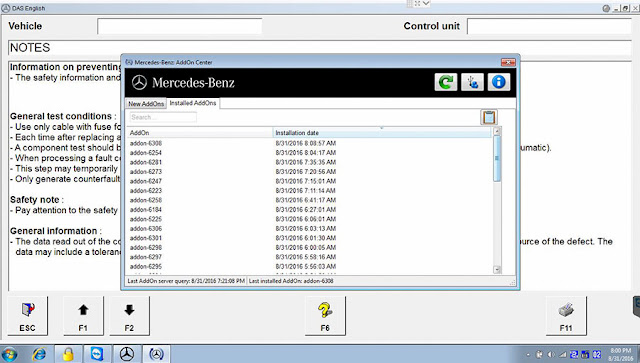Click the network signal tray icon
The image size is (640, 363).
pyautogui.click(x=562, y=354)
